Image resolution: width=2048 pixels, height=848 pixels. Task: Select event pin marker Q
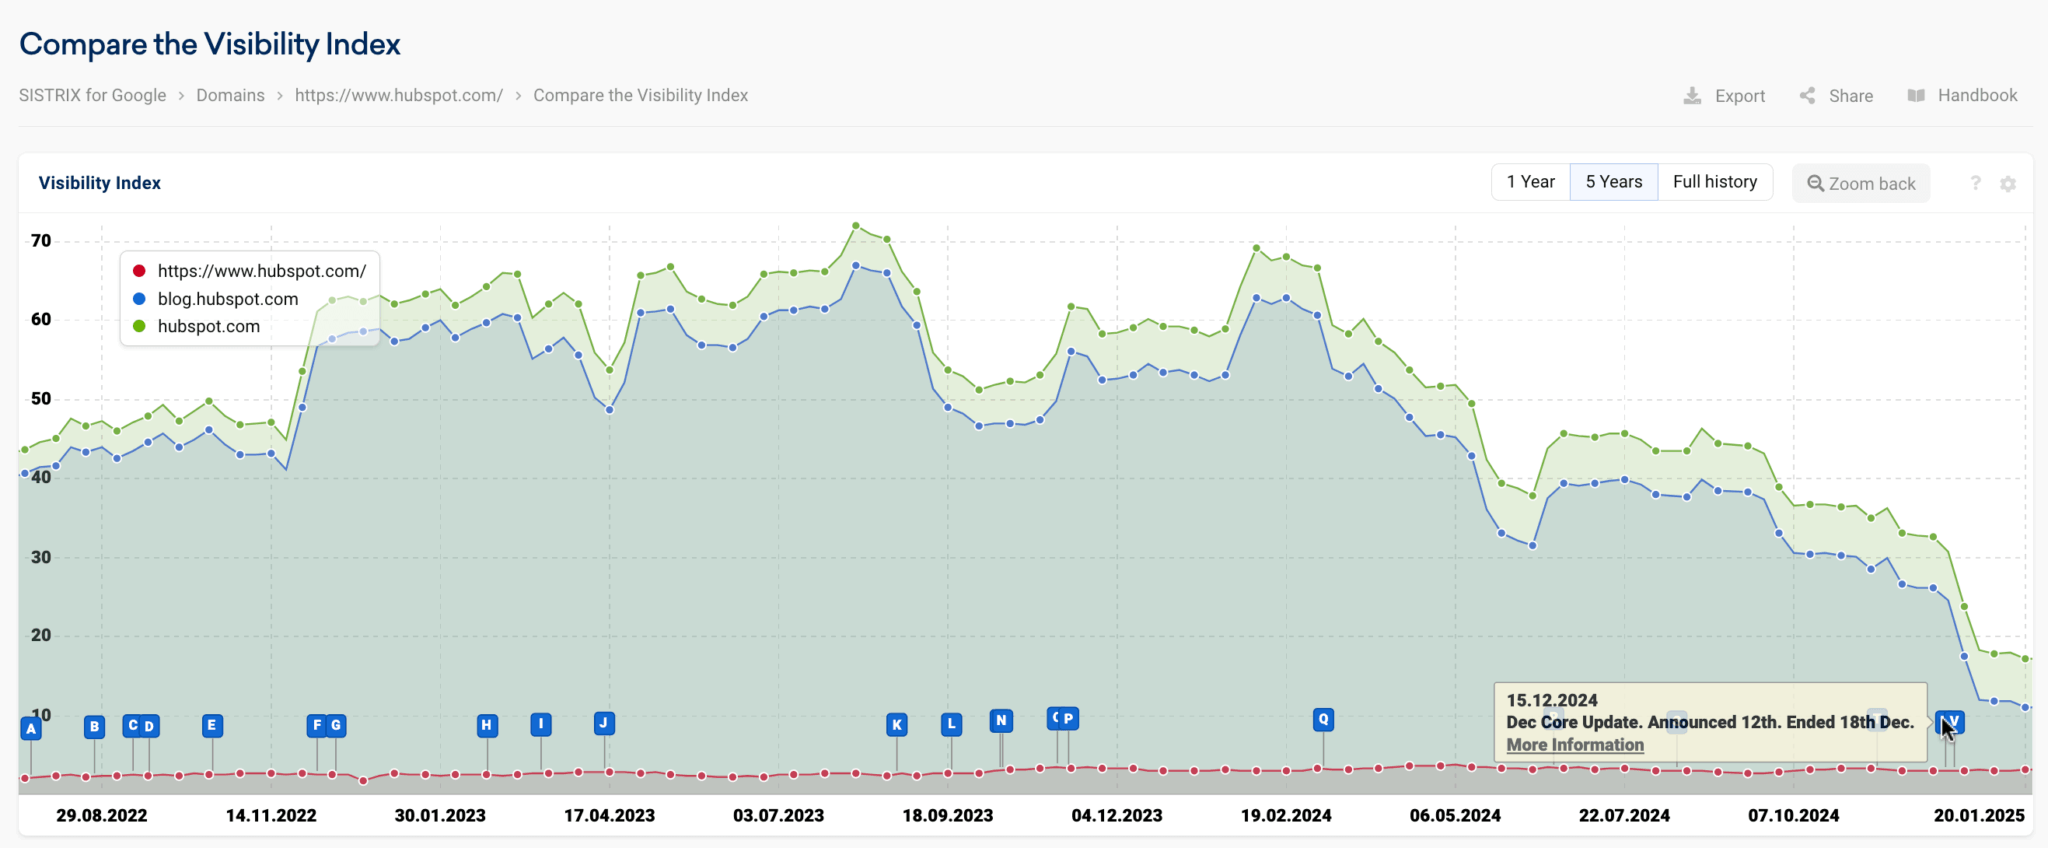tap(1323, 719)
